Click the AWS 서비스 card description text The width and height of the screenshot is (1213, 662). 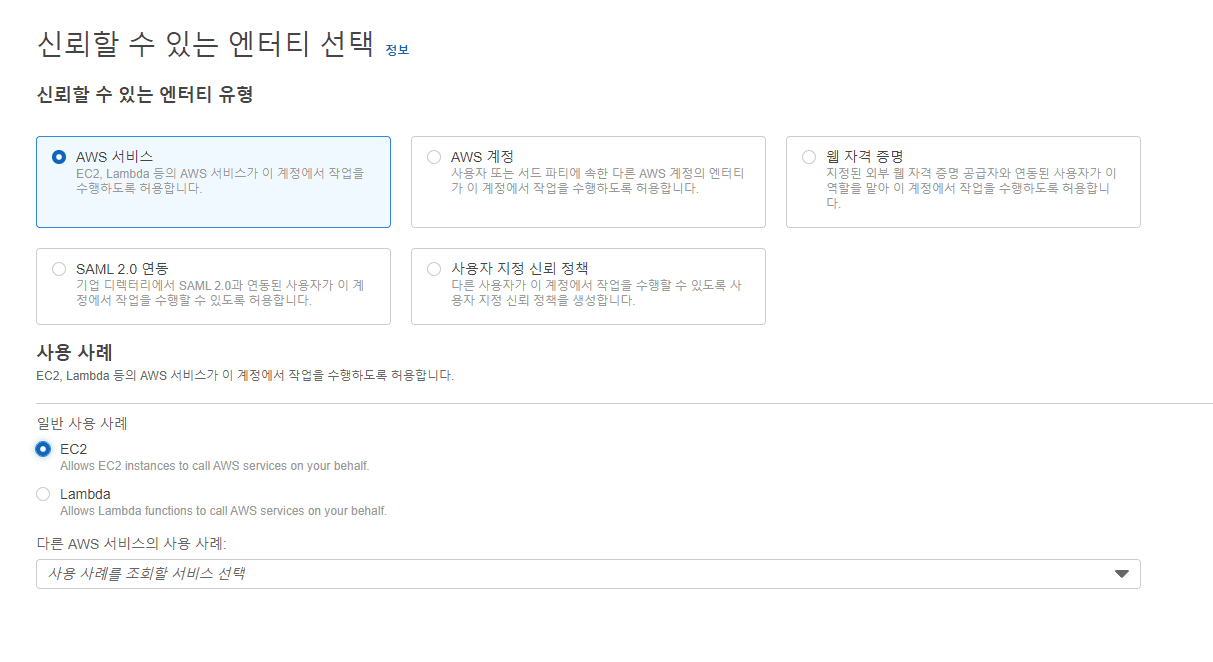pos(220,180)
